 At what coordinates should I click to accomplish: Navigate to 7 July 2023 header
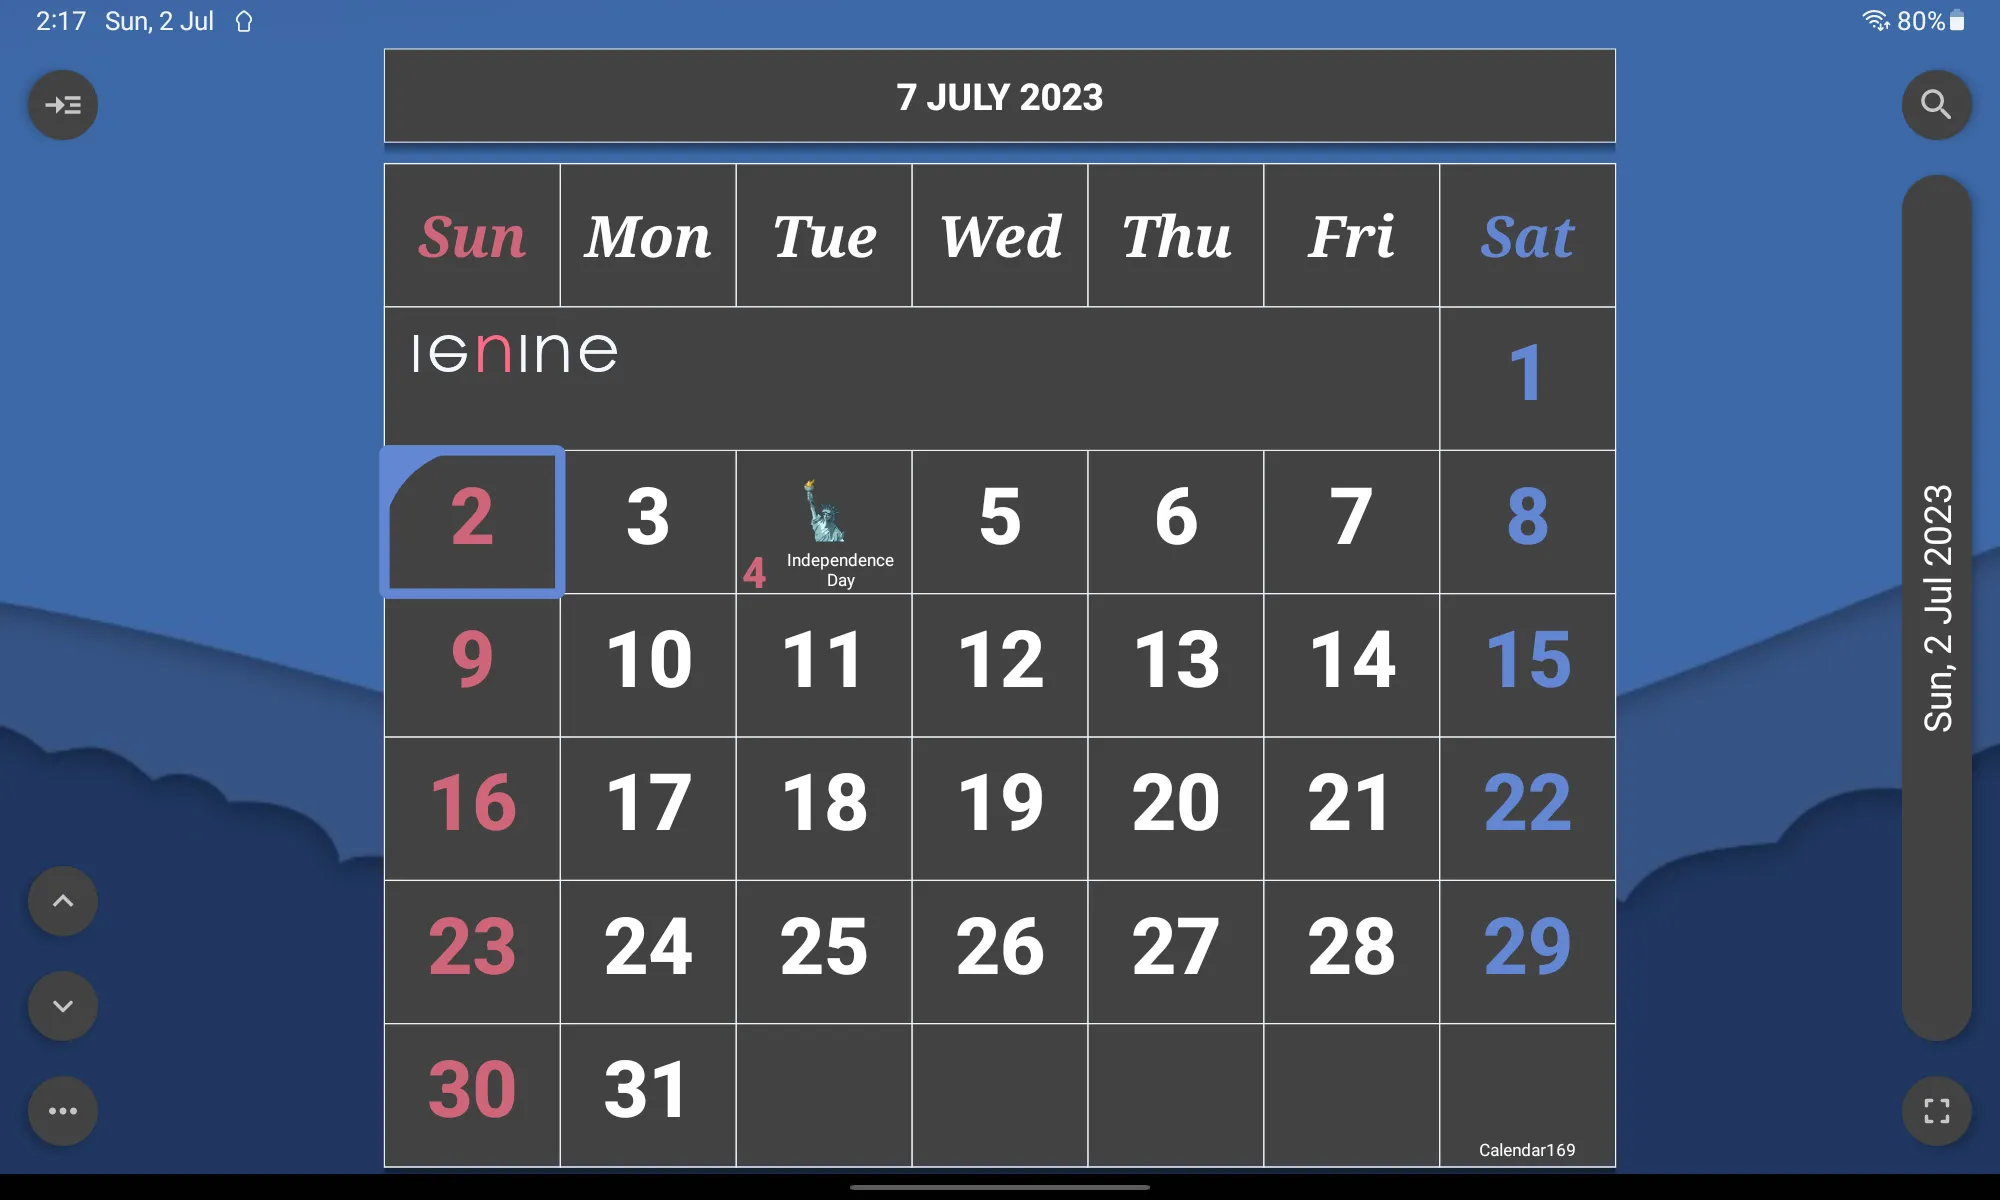[x=999, y=96]
